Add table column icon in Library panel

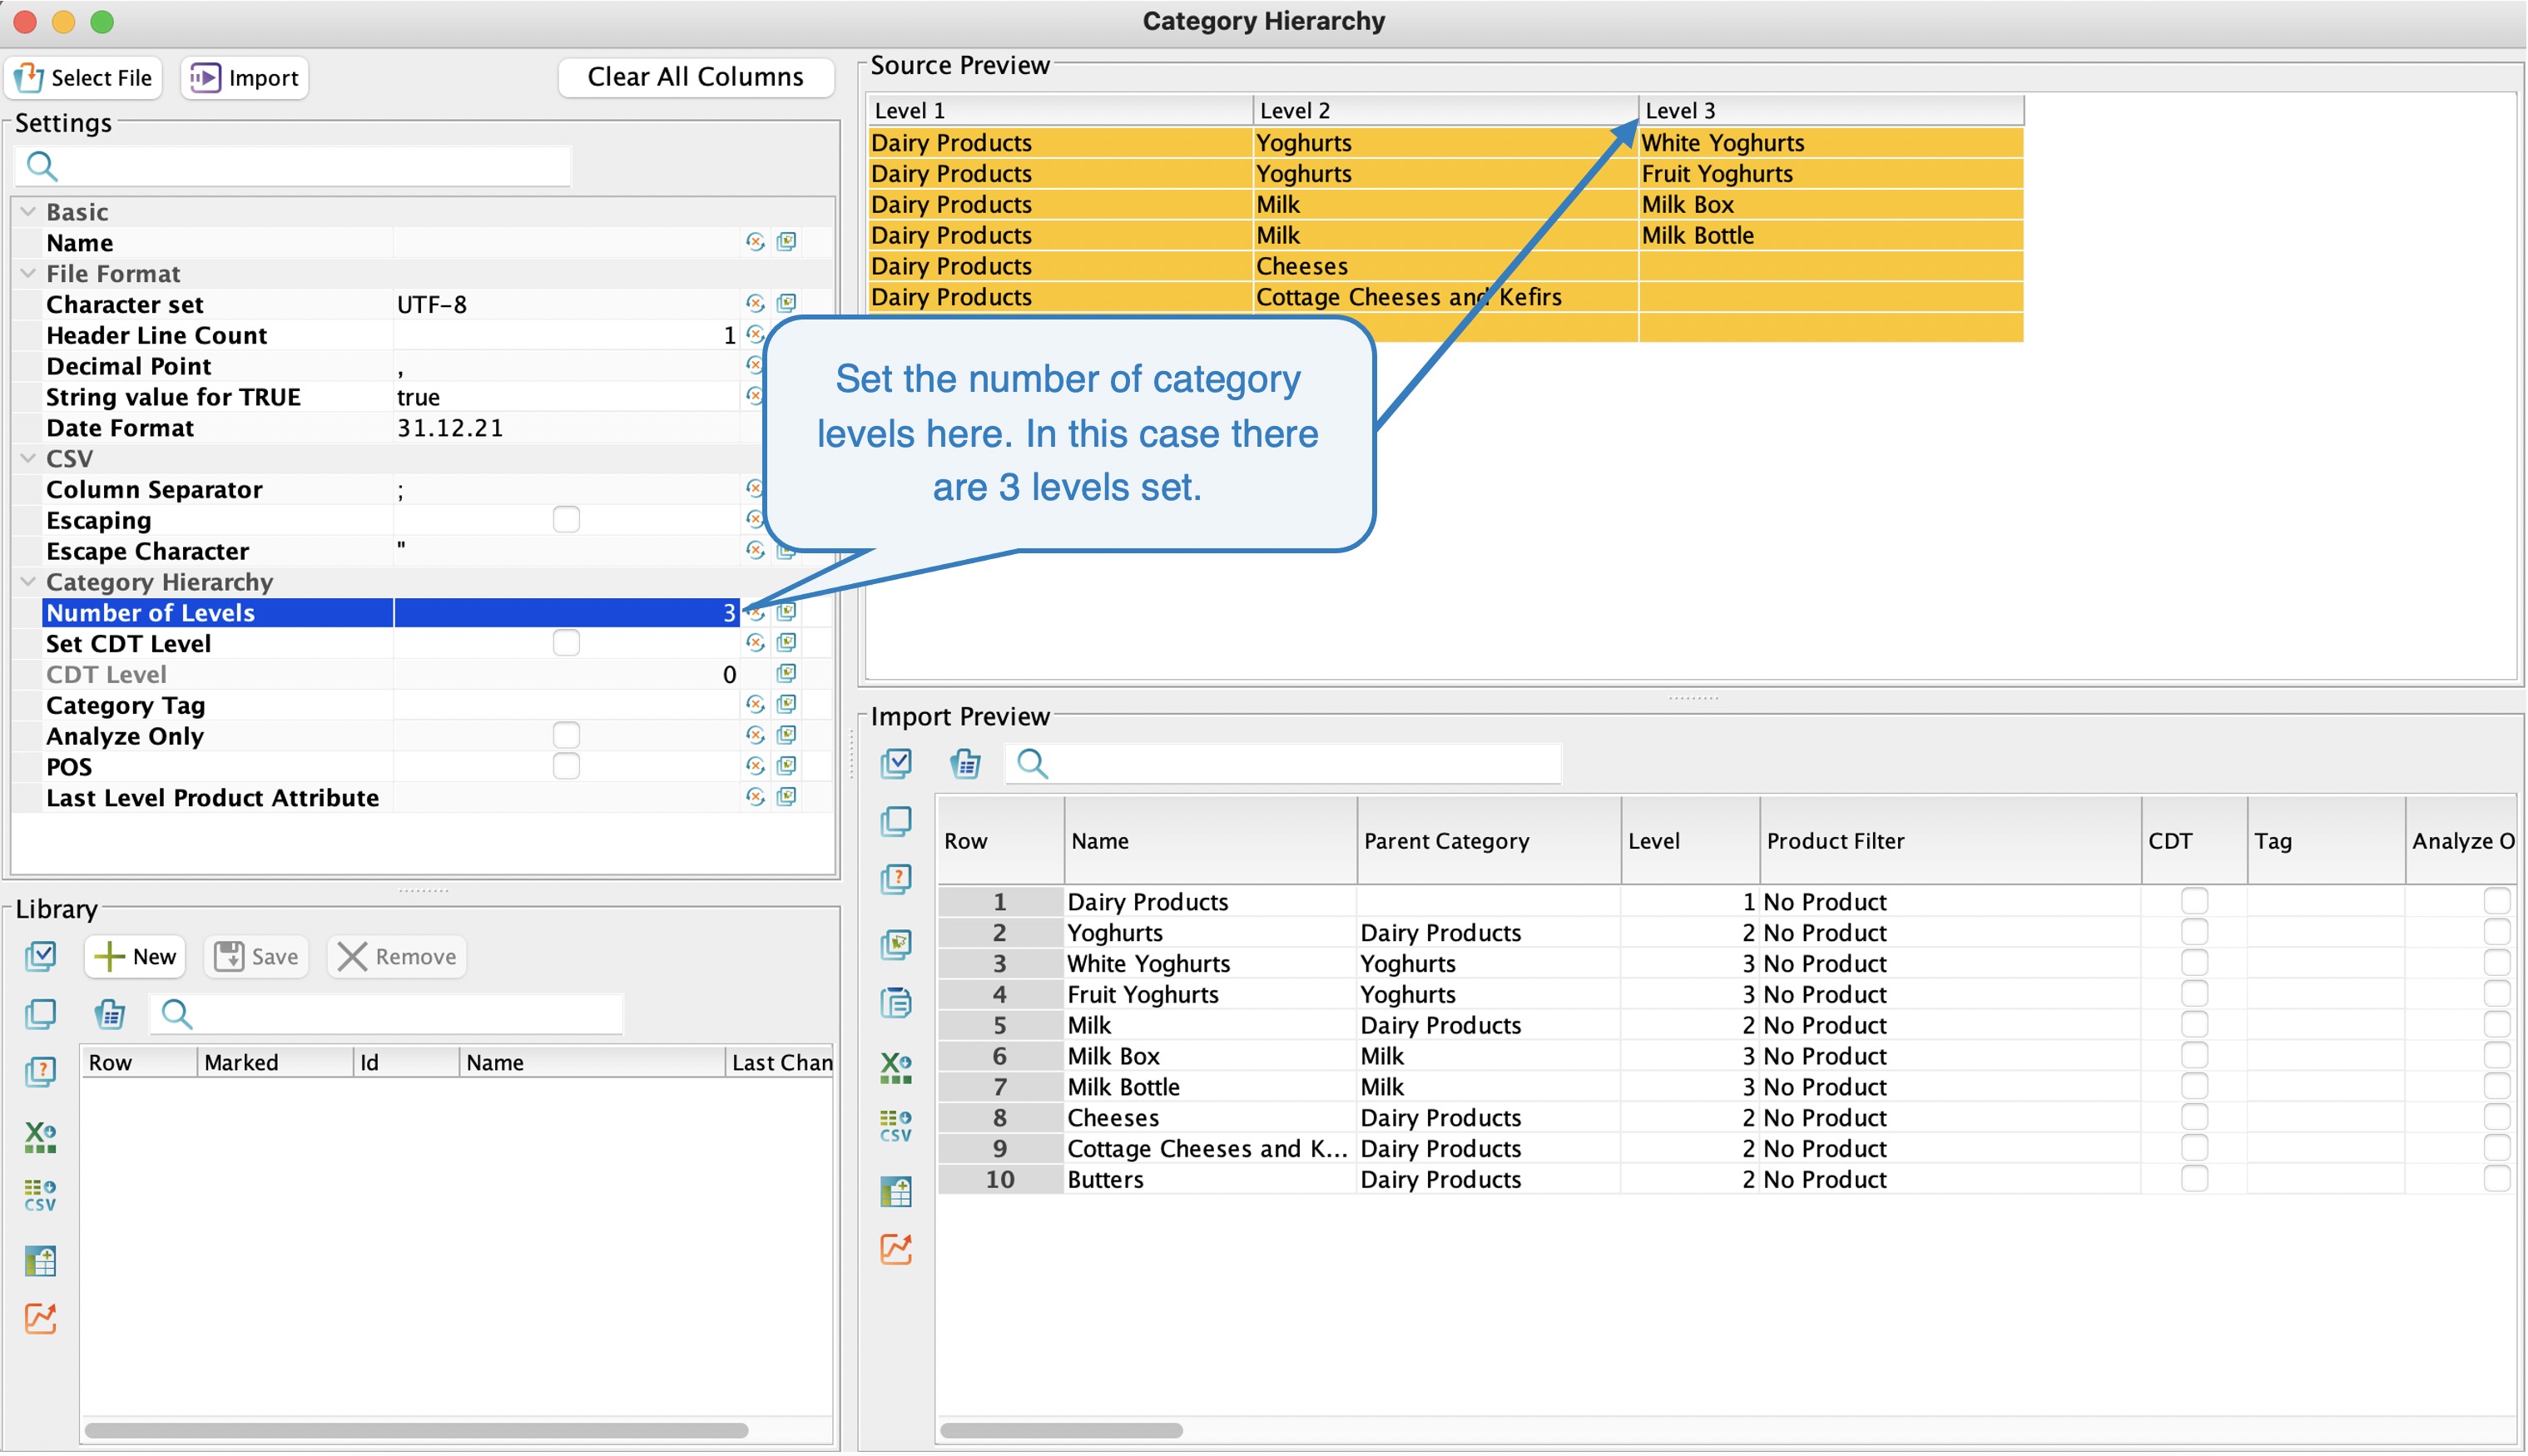click(41, 1261)
